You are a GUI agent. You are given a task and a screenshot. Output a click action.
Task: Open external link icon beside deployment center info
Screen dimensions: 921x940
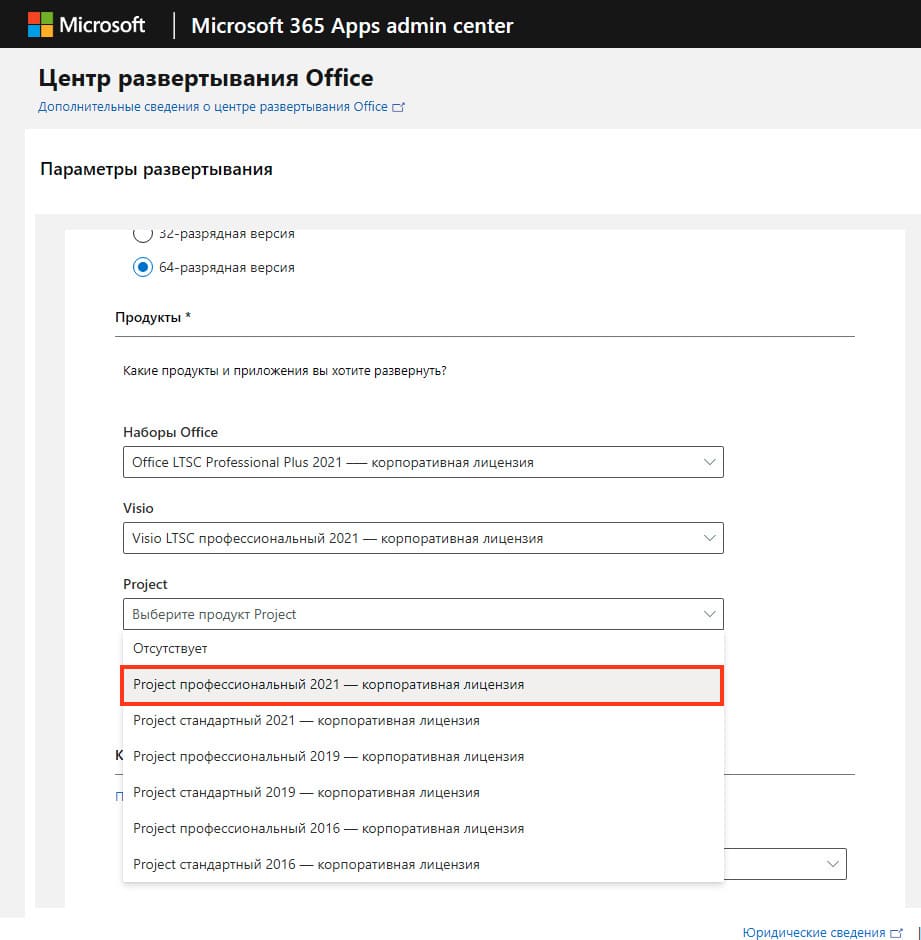(398, 107)
